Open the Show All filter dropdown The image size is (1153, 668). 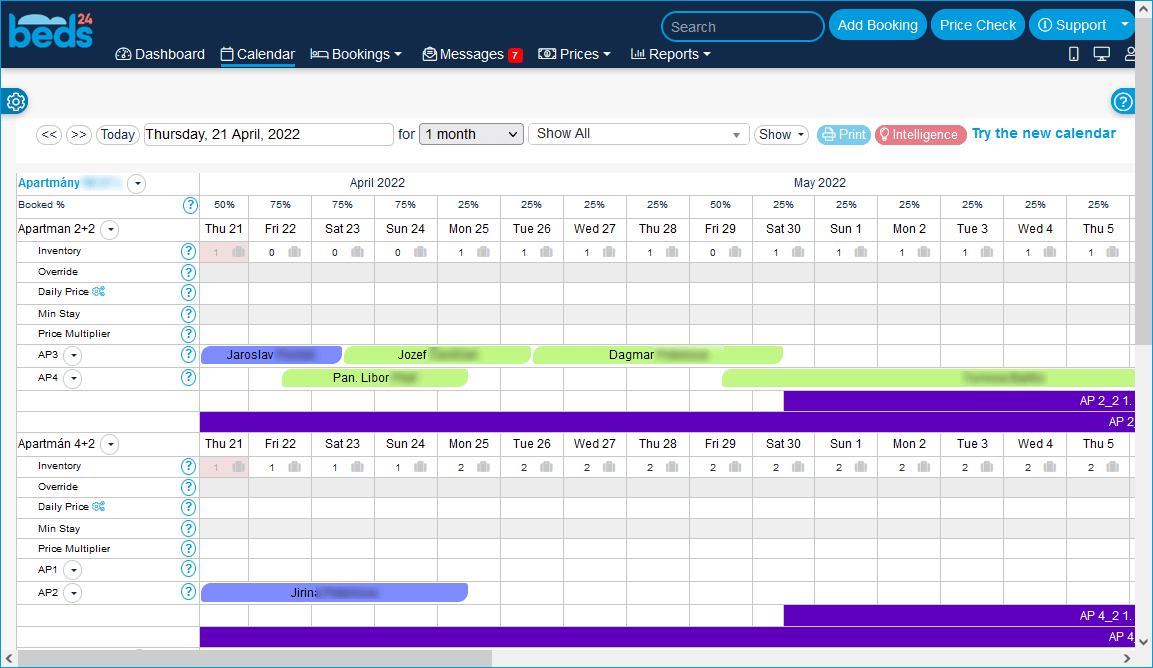[638, 134]
